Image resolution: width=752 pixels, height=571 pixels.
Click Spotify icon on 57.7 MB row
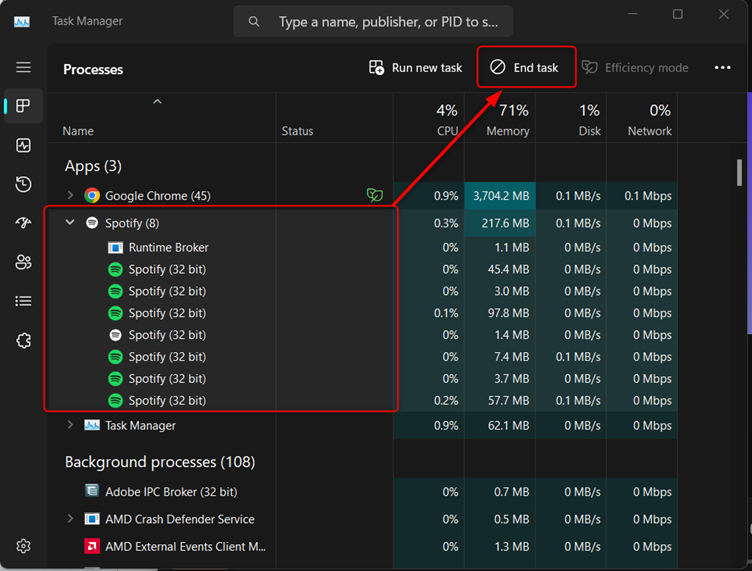coord(115,400)
